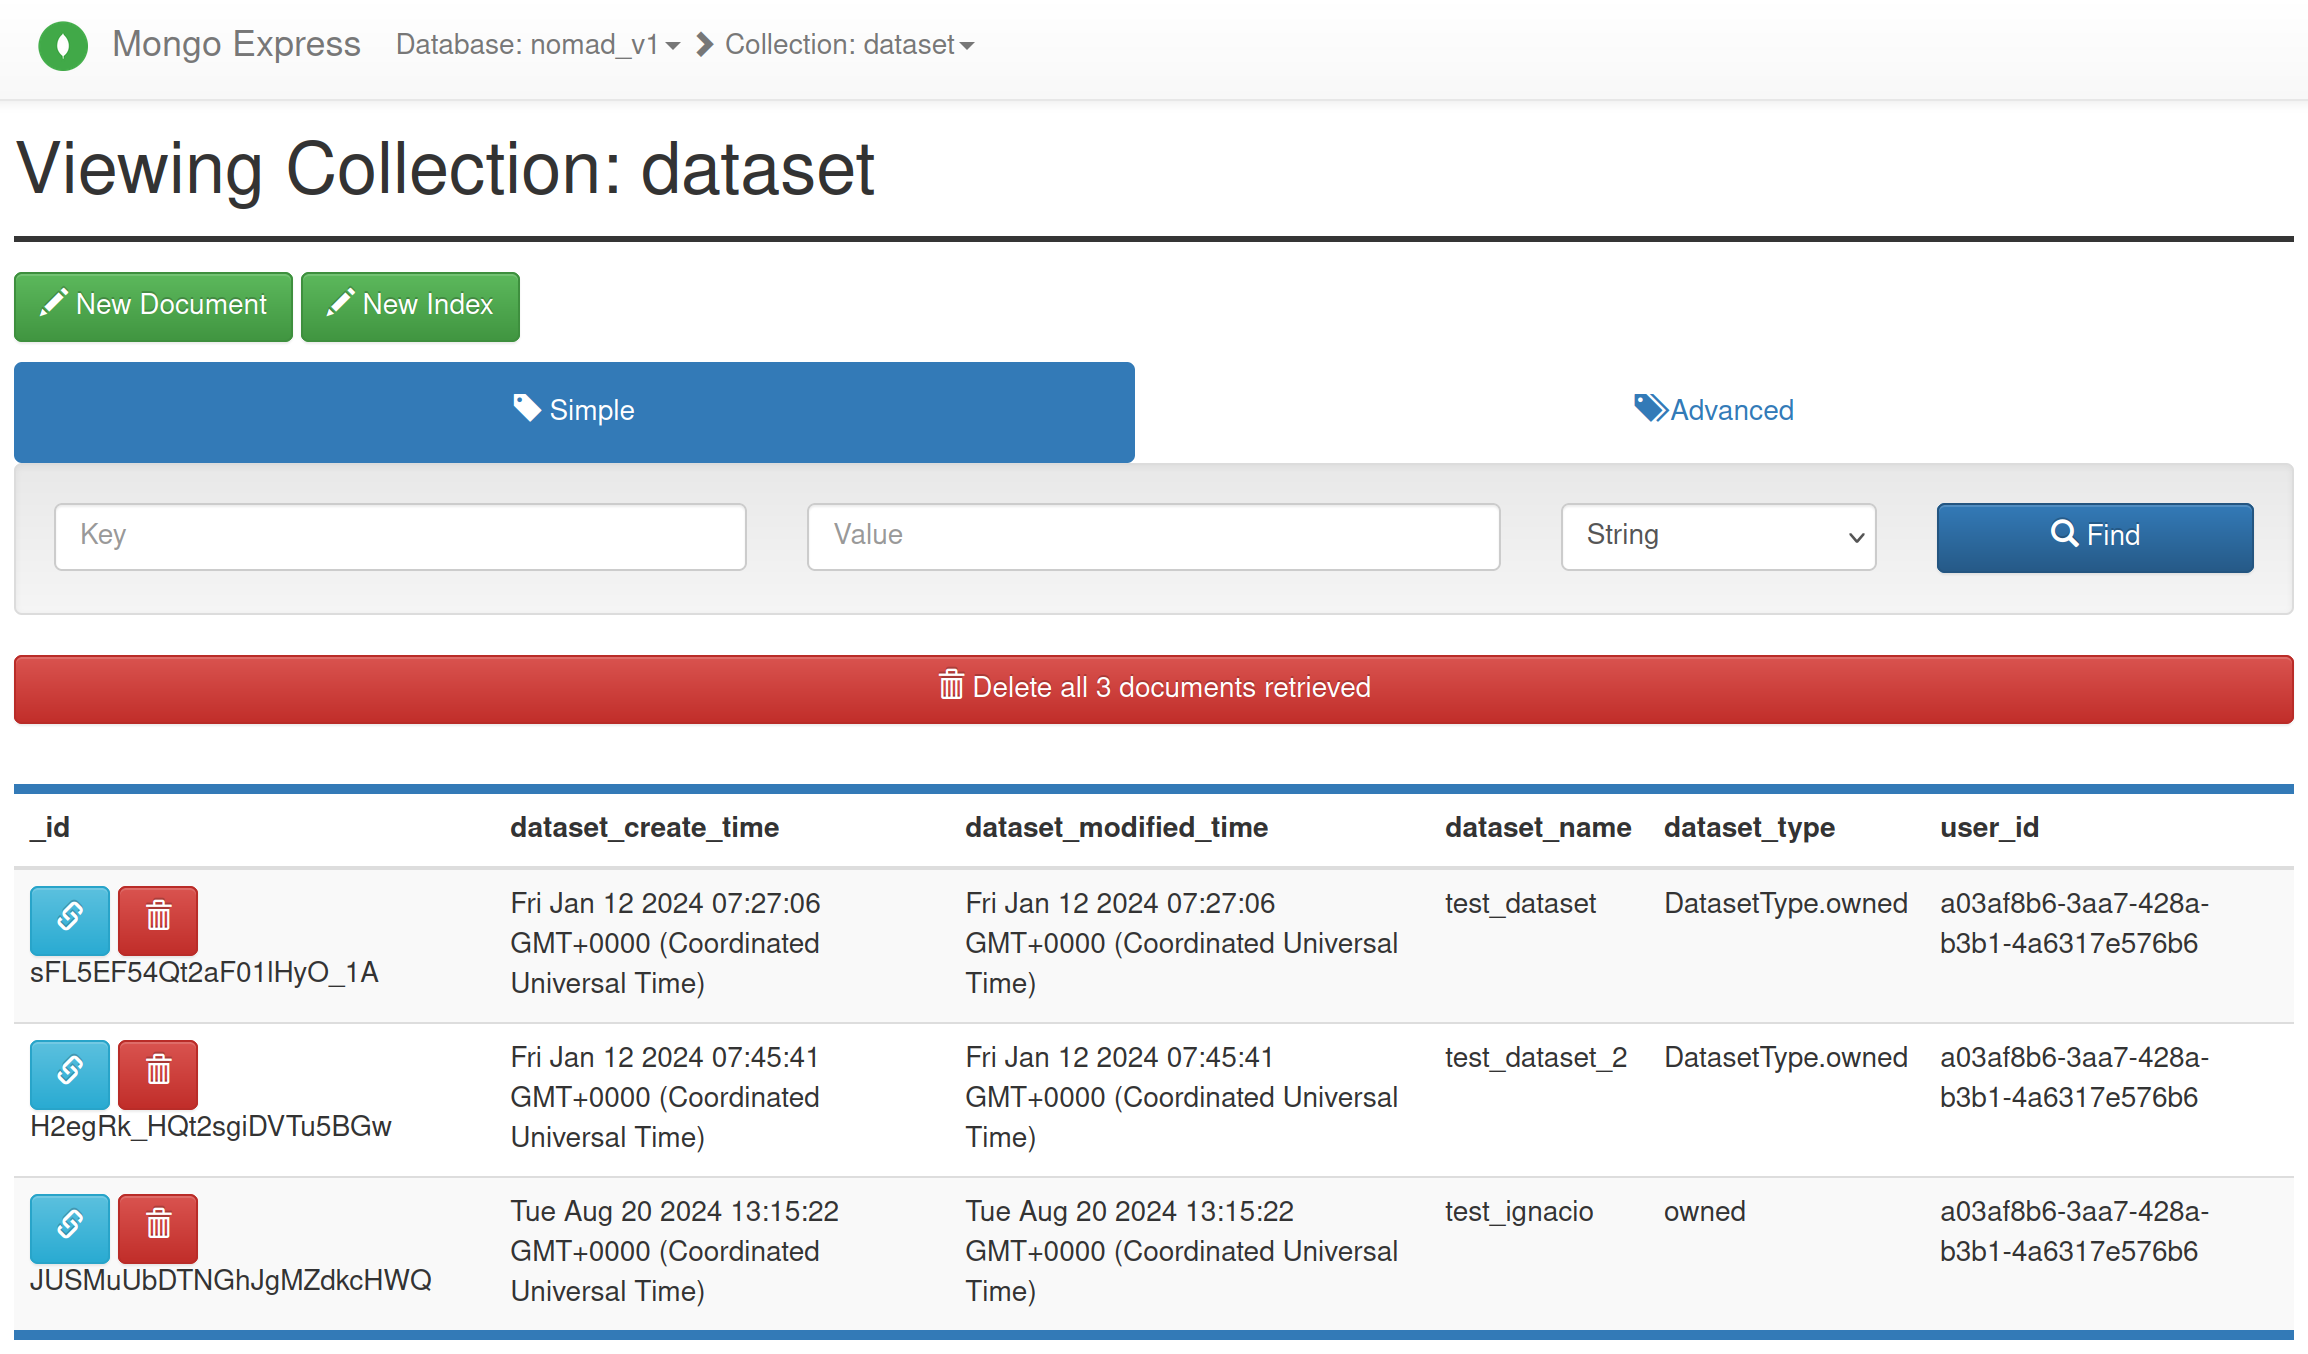The image size is (2308, 1354).
Task: Click the New Document button
Action: pos(153,306)
